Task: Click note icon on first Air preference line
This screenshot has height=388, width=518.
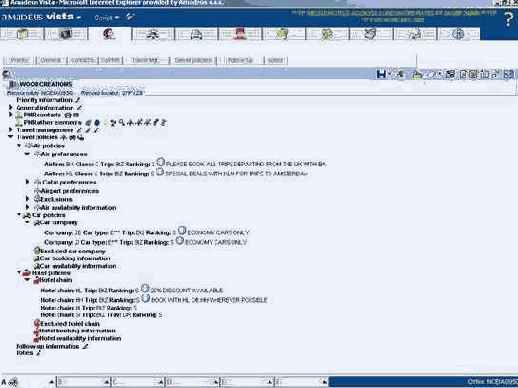Action: click(x=161, y=162)
